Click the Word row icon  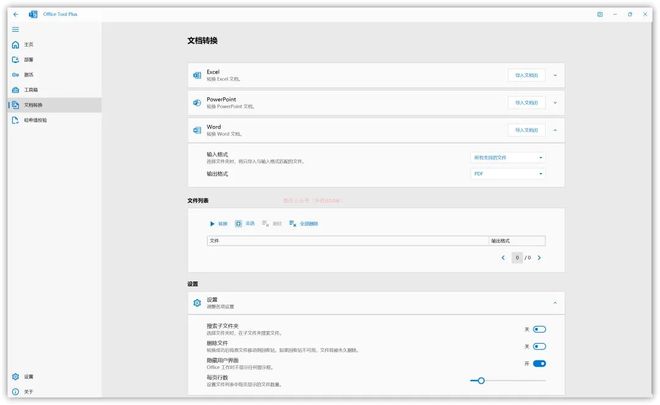point(197,131)
